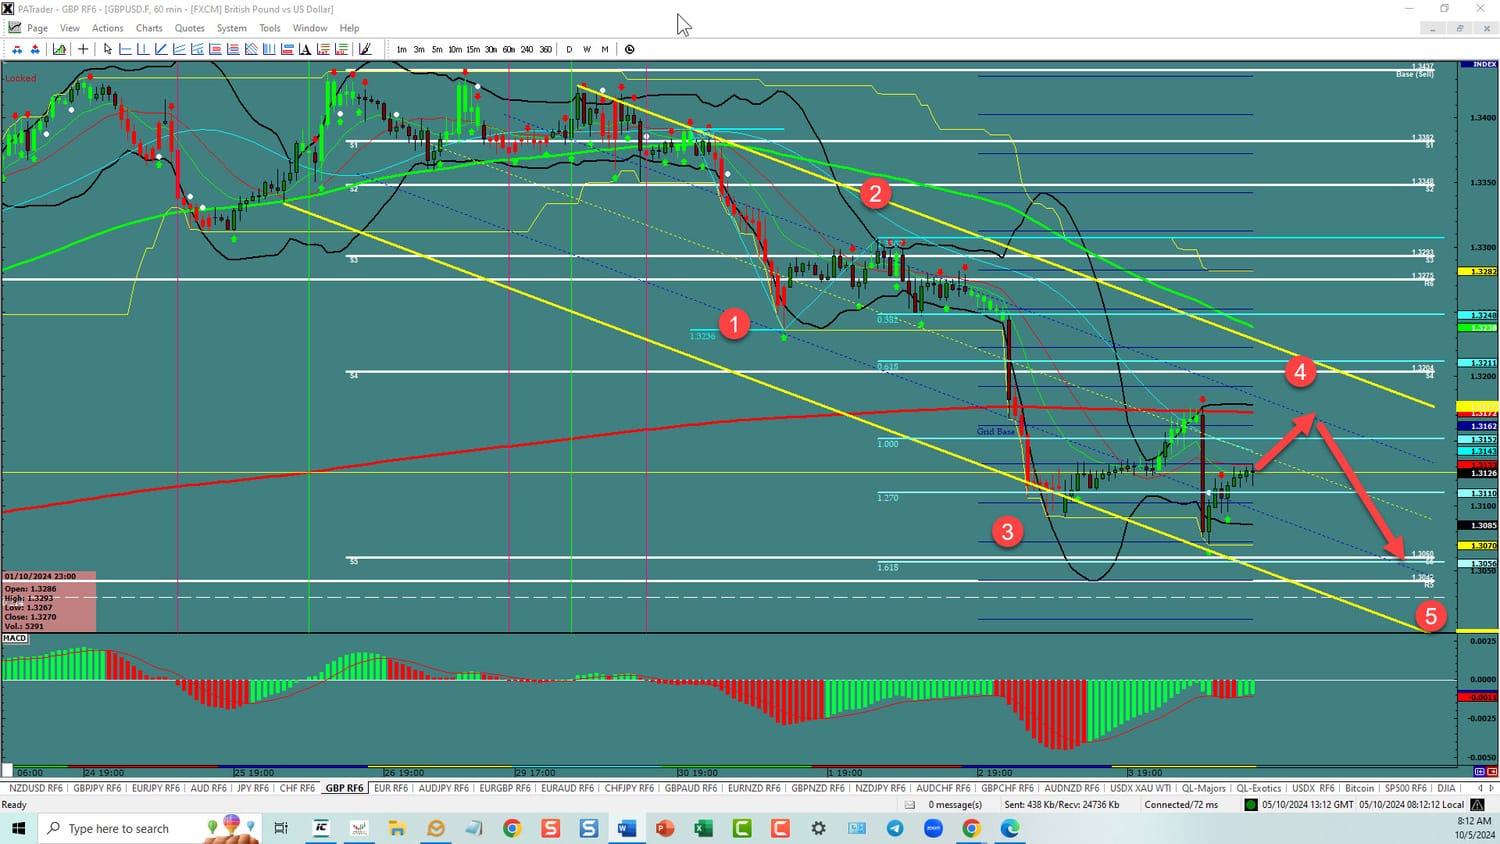Switch to 30m timeframe
This screenshot has height=844, width=1500.
tap(491, 49)
